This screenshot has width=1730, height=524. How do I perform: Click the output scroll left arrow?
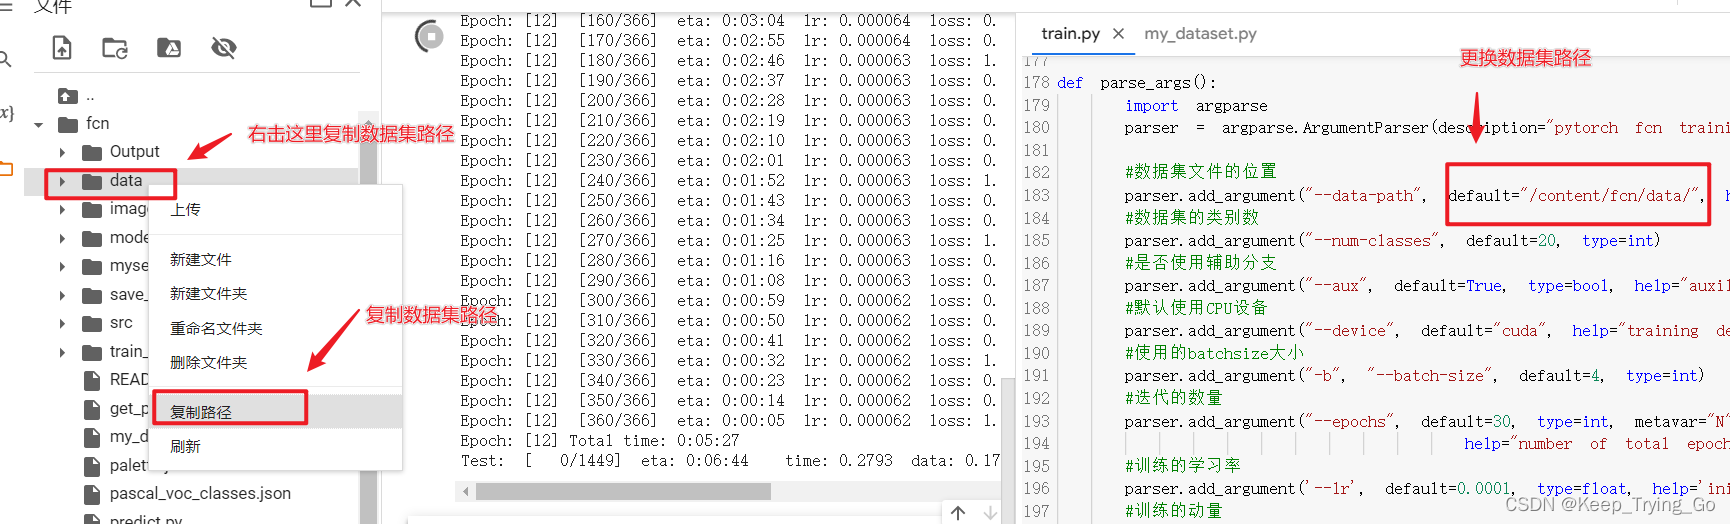[465, 492]
